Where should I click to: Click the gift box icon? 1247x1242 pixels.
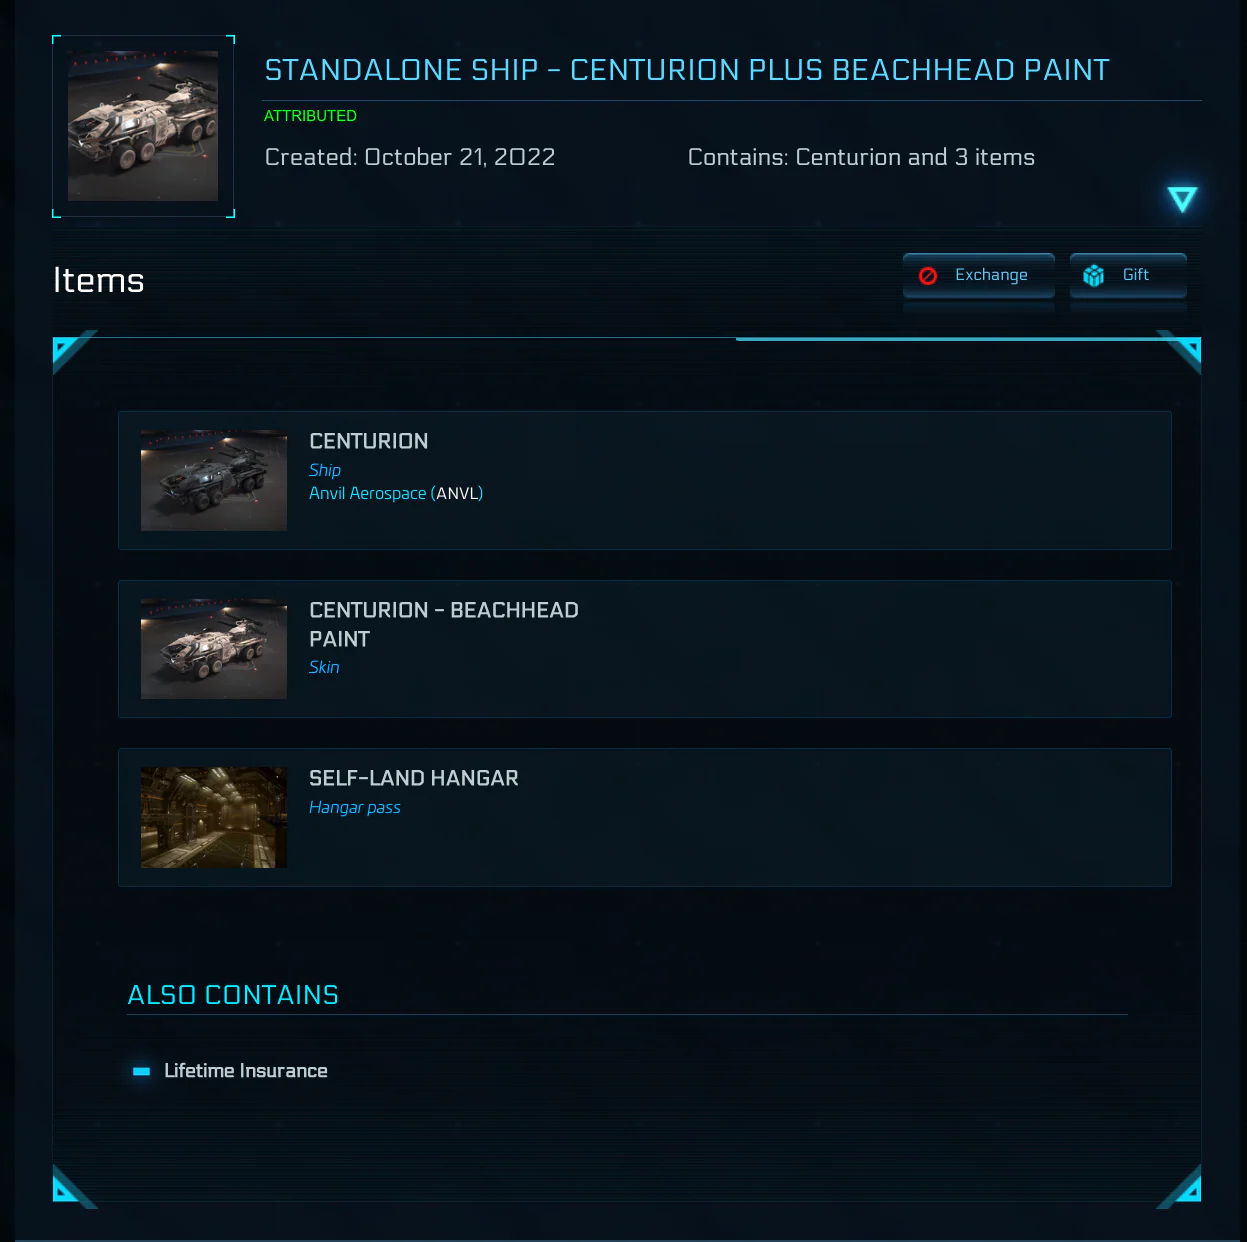[x=1094, y=275]
